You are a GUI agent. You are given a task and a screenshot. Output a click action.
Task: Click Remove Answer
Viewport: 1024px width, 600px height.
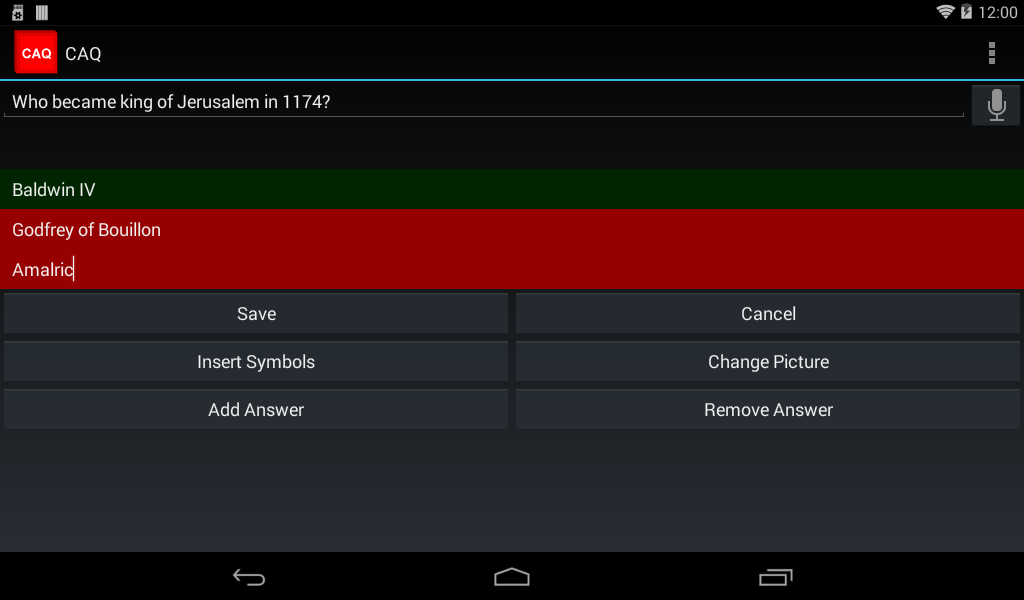pyautogui.click(x=768, y=409)
